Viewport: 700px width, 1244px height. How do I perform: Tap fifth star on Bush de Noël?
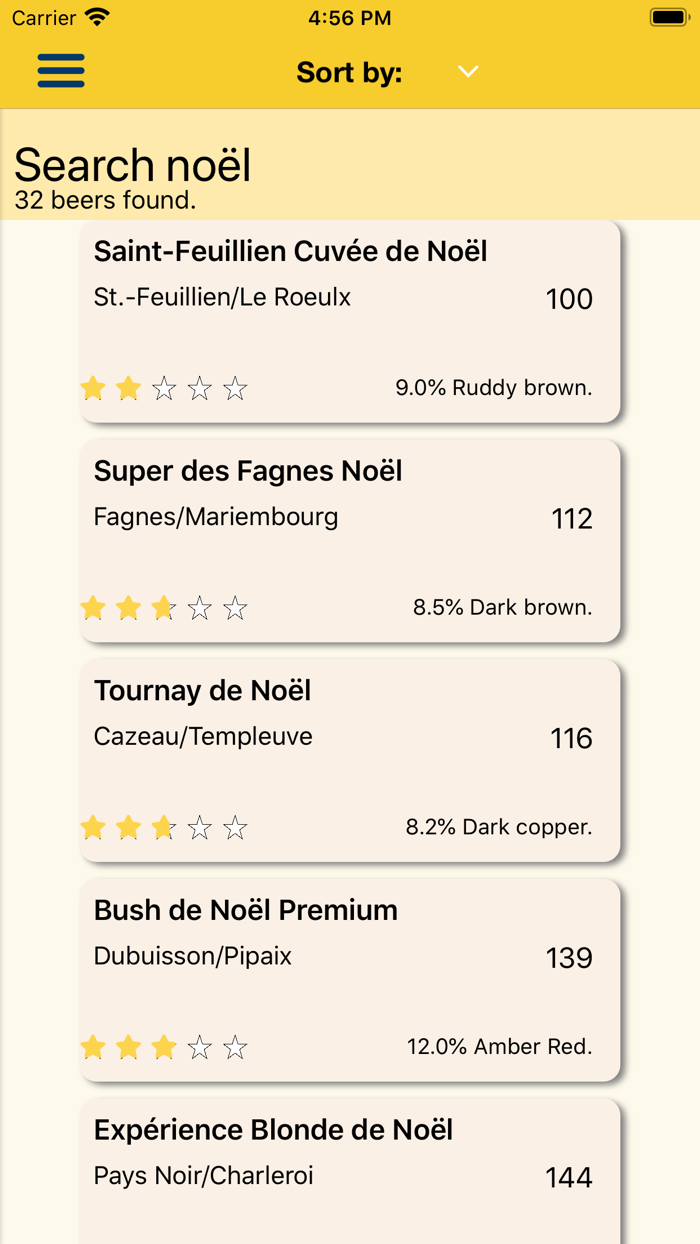235,1047
